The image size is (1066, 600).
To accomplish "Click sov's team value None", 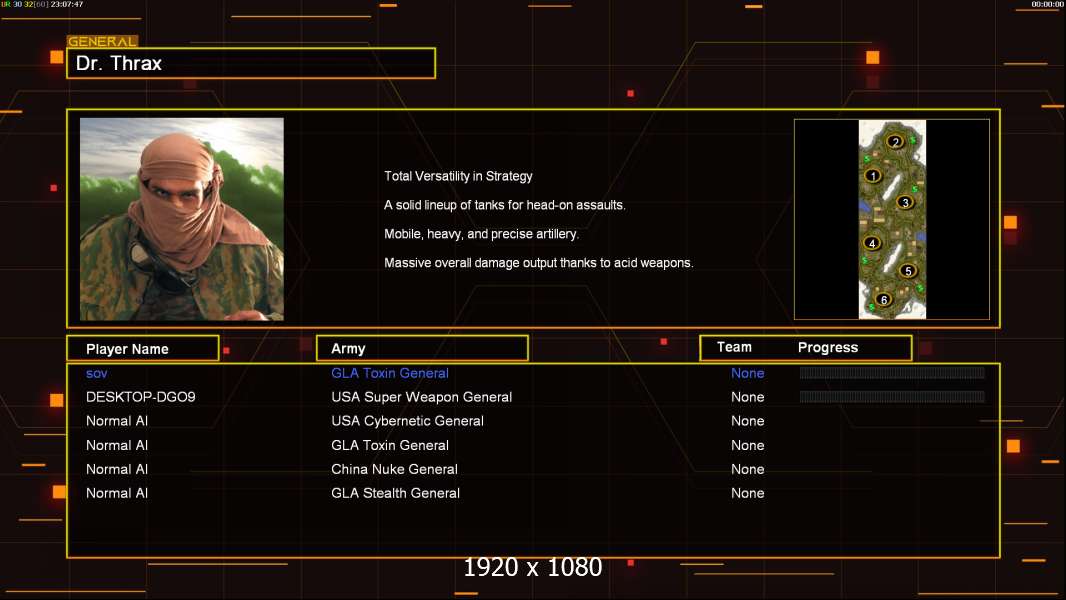I will point(747,373).
